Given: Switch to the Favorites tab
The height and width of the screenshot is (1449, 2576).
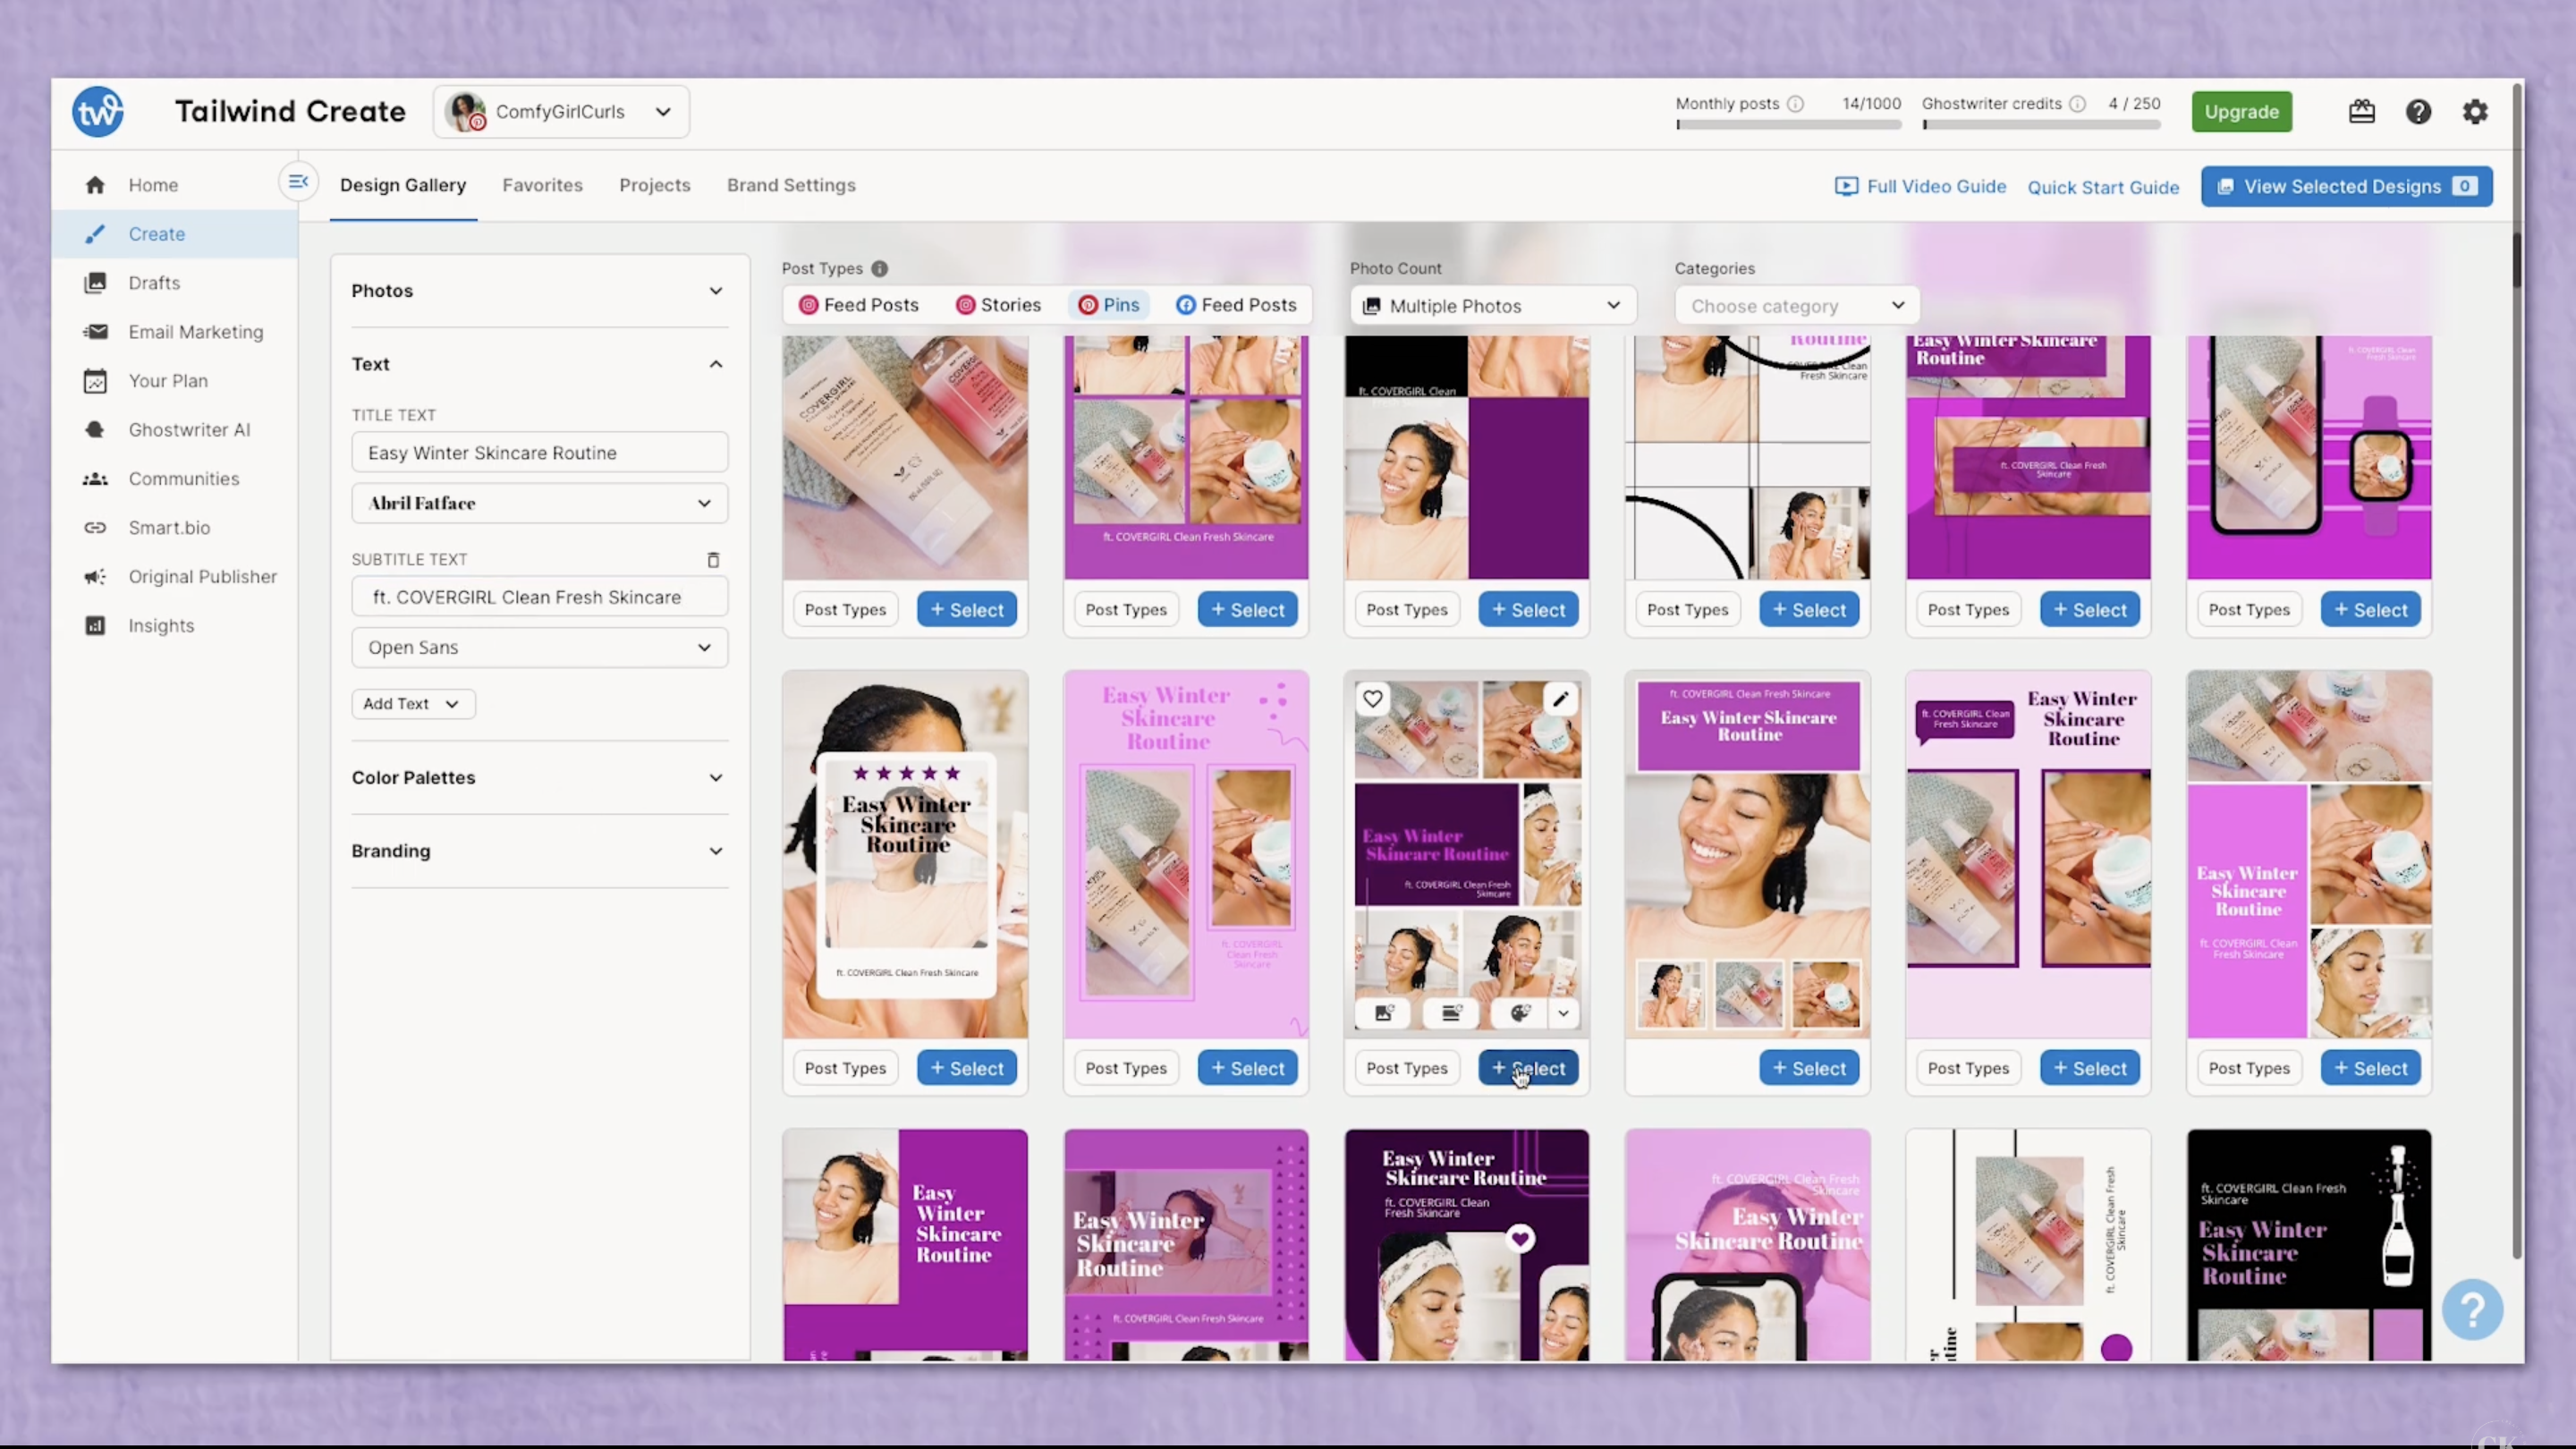Looking at the screenshot, I should click(x=542, y=185).
